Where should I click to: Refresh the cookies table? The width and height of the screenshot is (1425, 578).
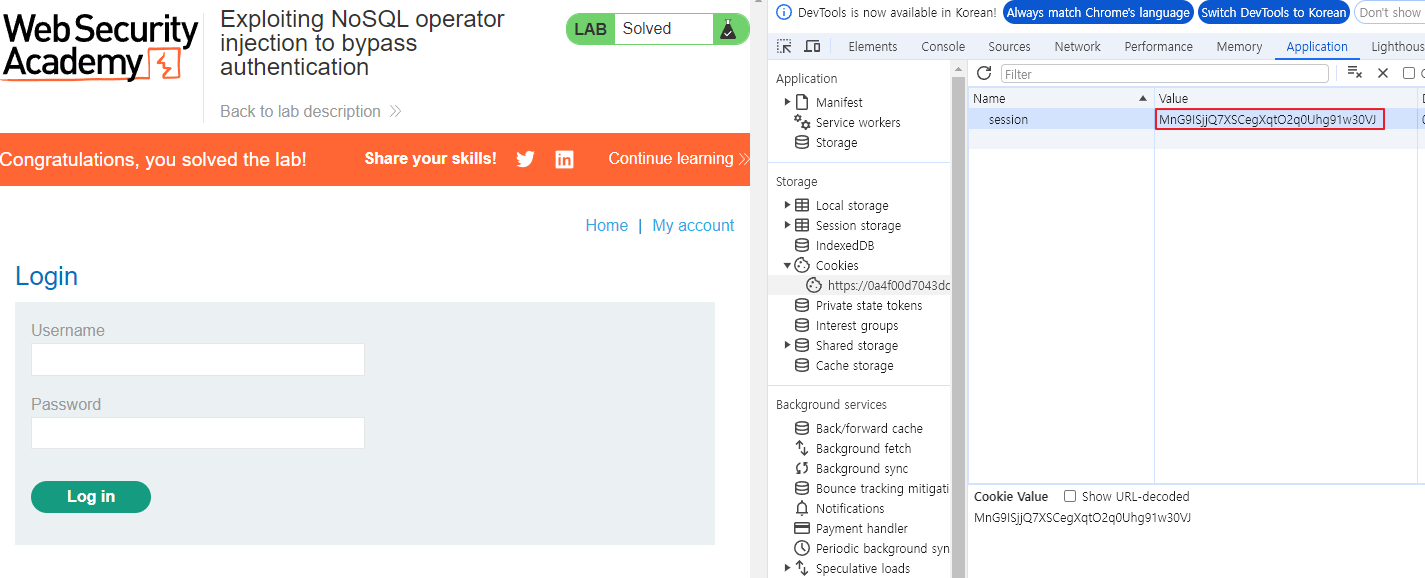pyautogui.click(x=984, y=73)
